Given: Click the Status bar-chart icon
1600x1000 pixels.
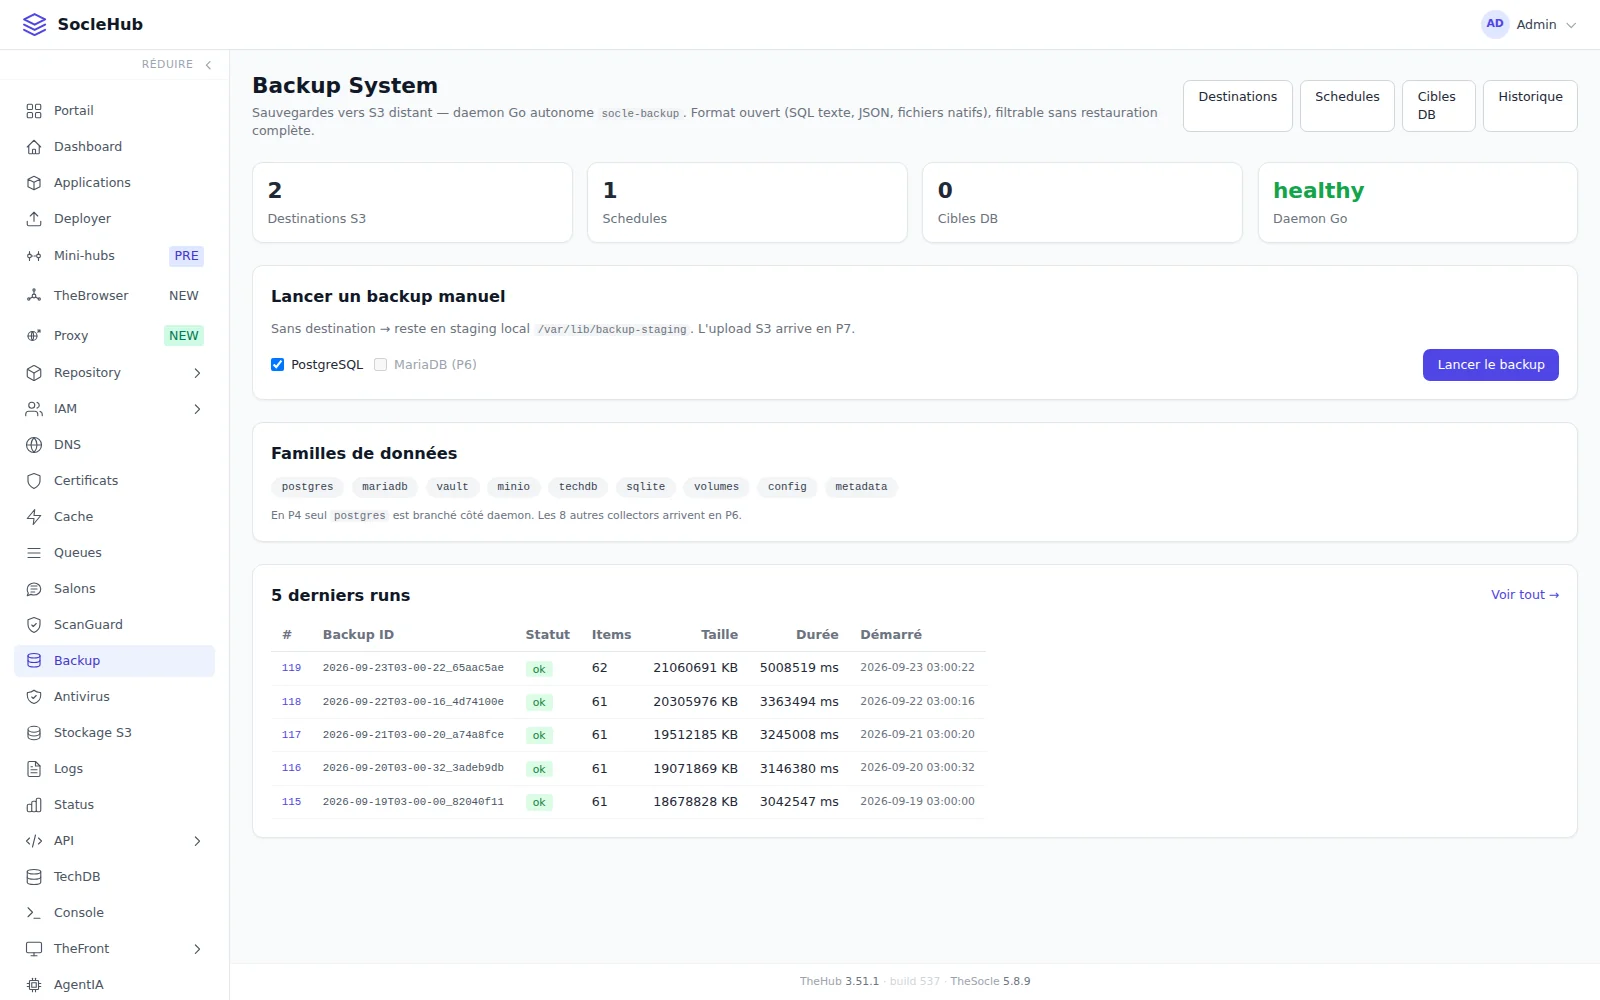Looking at the screenshot, I should [x=34, y=805].
